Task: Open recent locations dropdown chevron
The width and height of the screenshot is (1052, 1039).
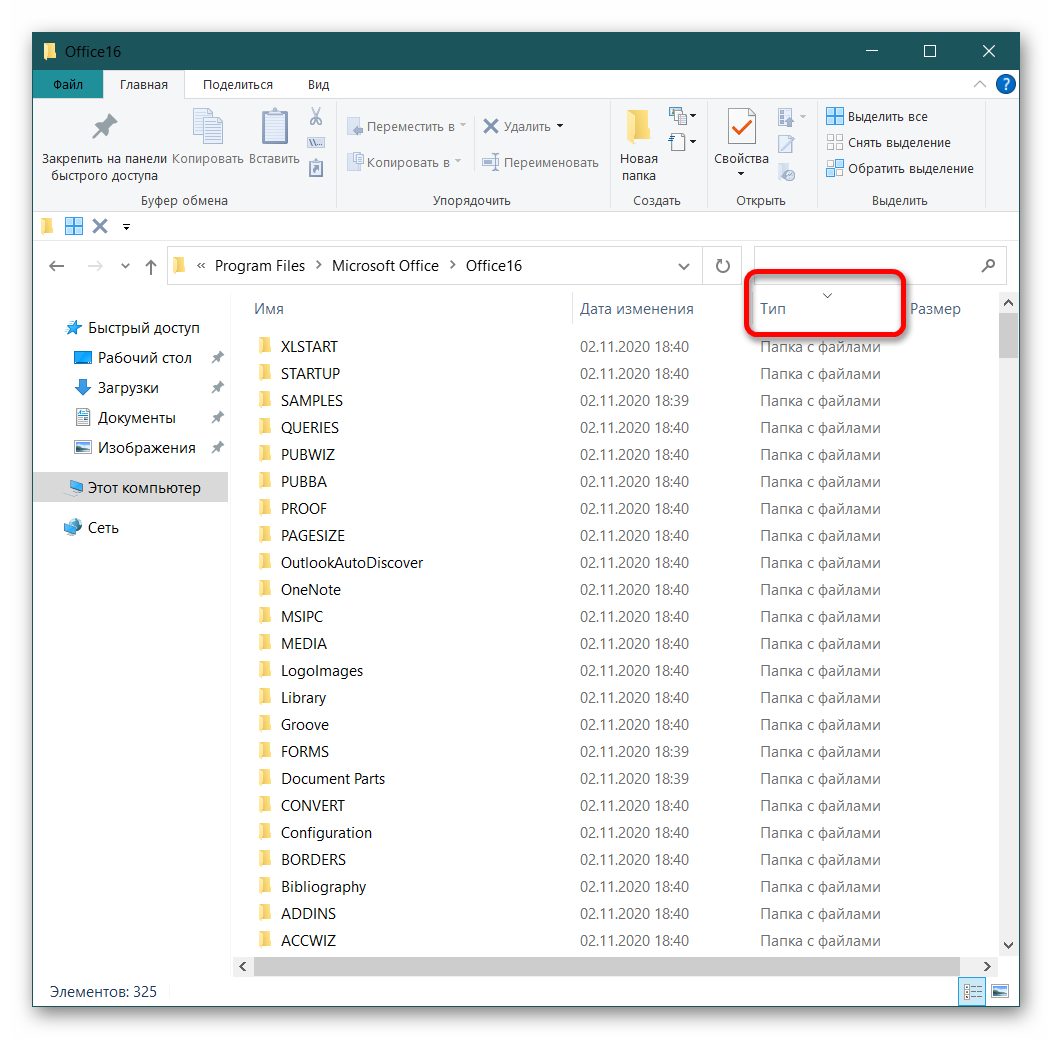Action: tap(125, 266)
